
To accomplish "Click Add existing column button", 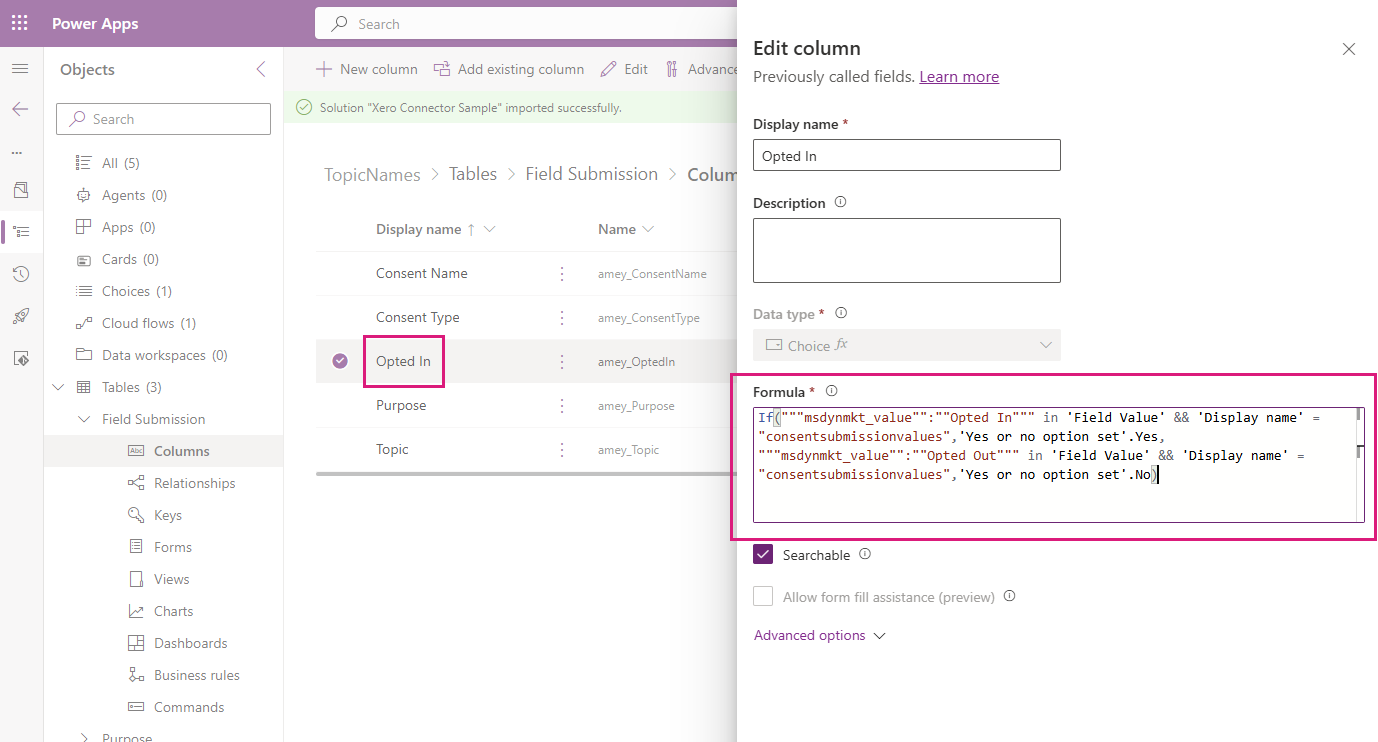I will [x=509, y=69].
